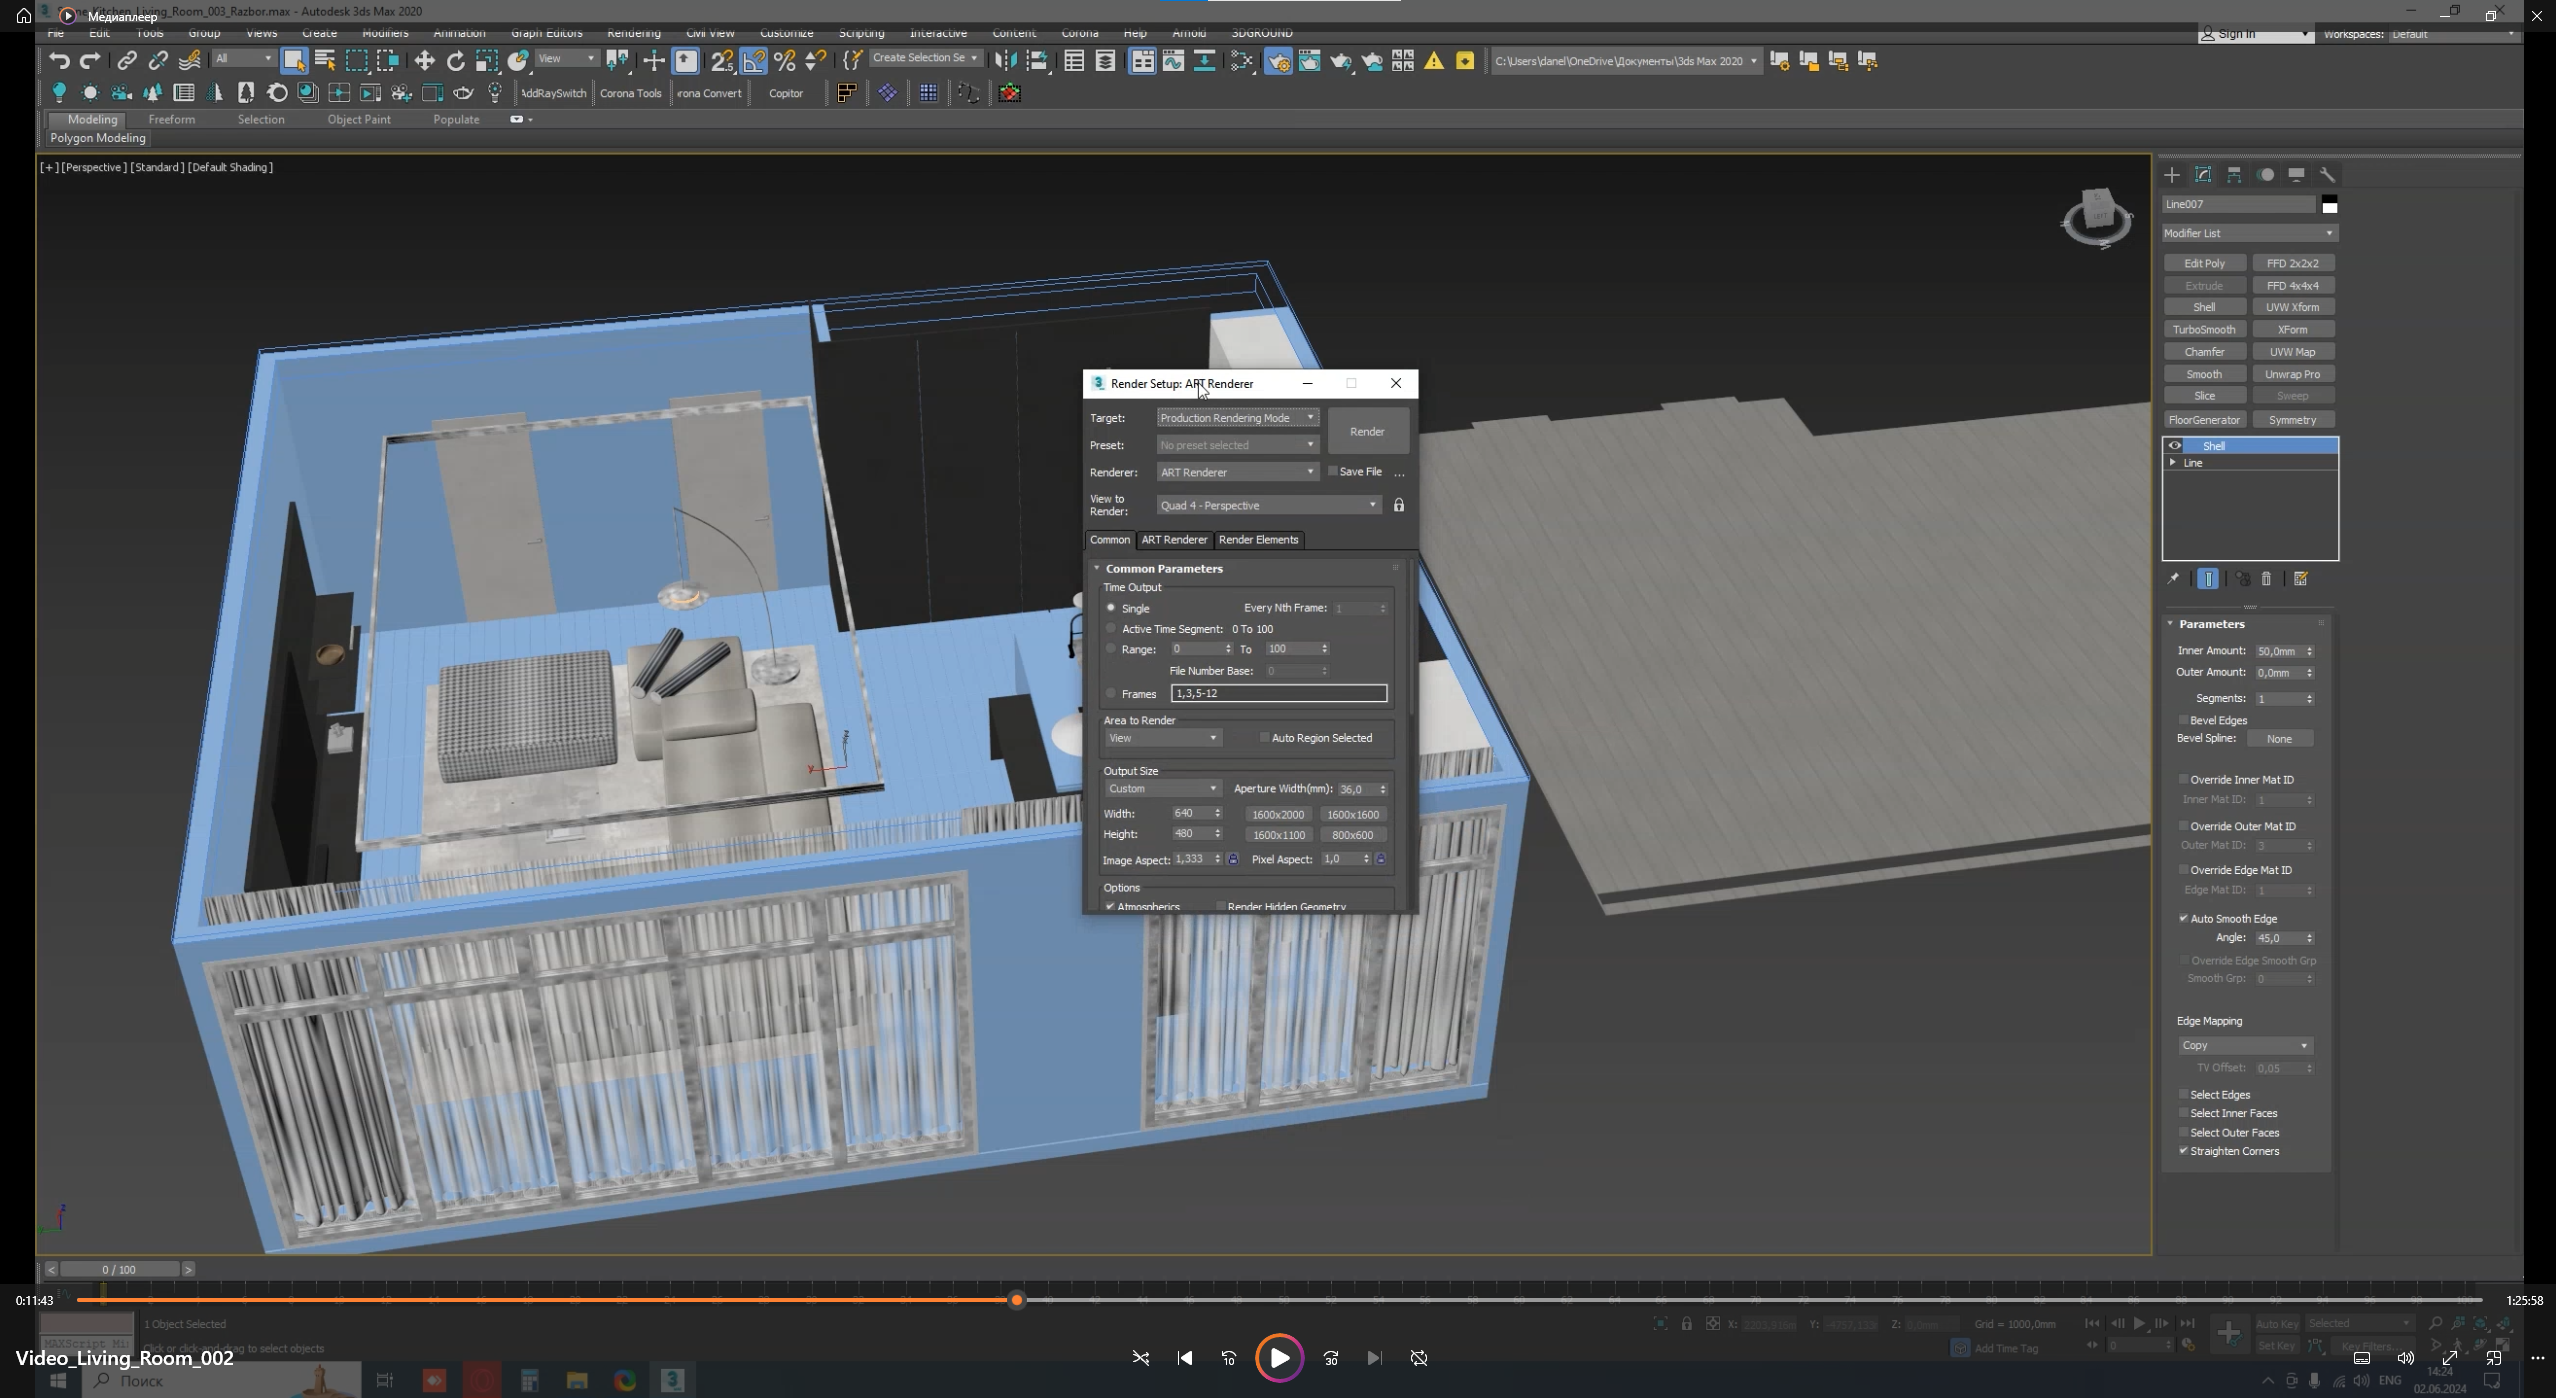The width and height of the screenshot is (2556, 1398).
Task: Toggle Shell modifier visibility eye icon
Action: 2176,445
